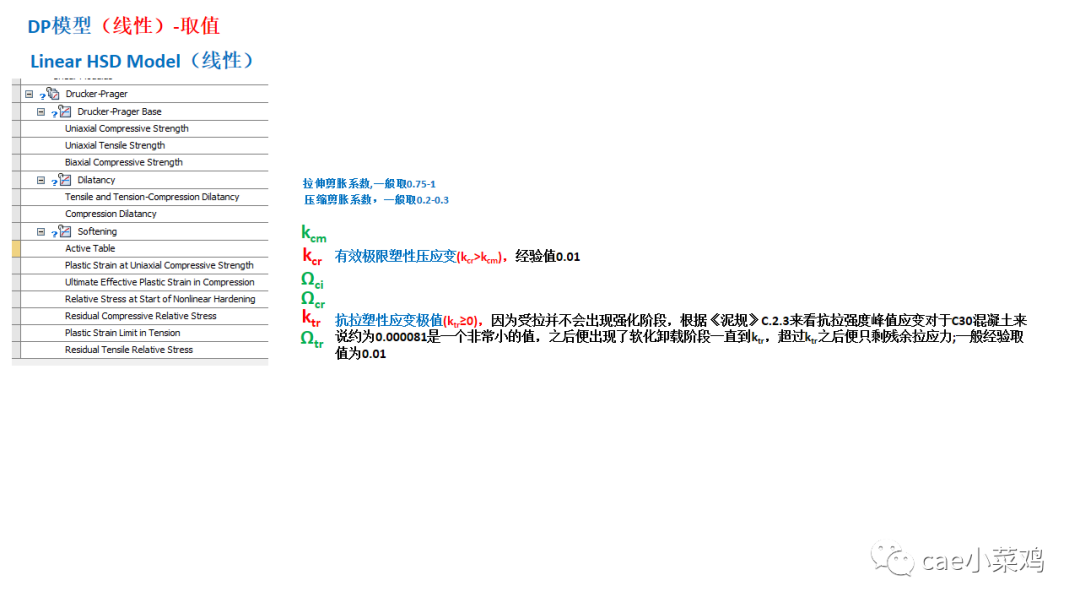Image resolution: width=1080 pixels, height=608 pixels.
Task: Click the cae小菜鸡 chick logo
Action: 893,560
